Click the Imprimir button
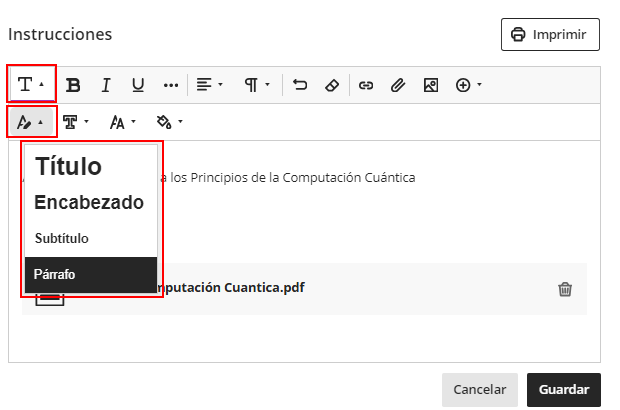620x410 pixels. 549,34
